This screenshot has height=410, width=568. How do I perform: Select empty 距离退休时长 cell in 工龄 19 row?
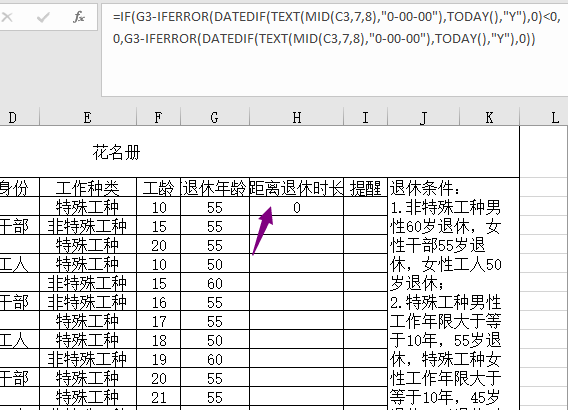tap(296, 359)
